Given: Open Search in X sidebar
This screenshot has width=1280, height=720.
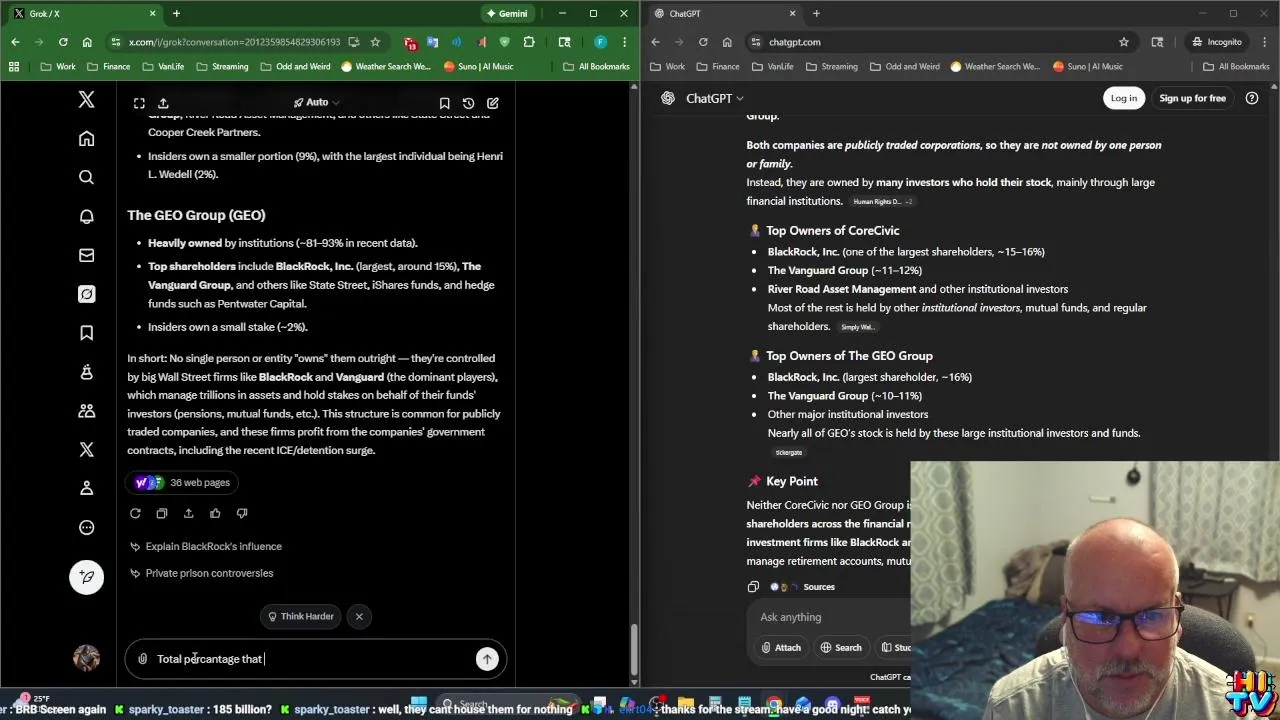Looking at the screenshot, I should coord(86,177).
